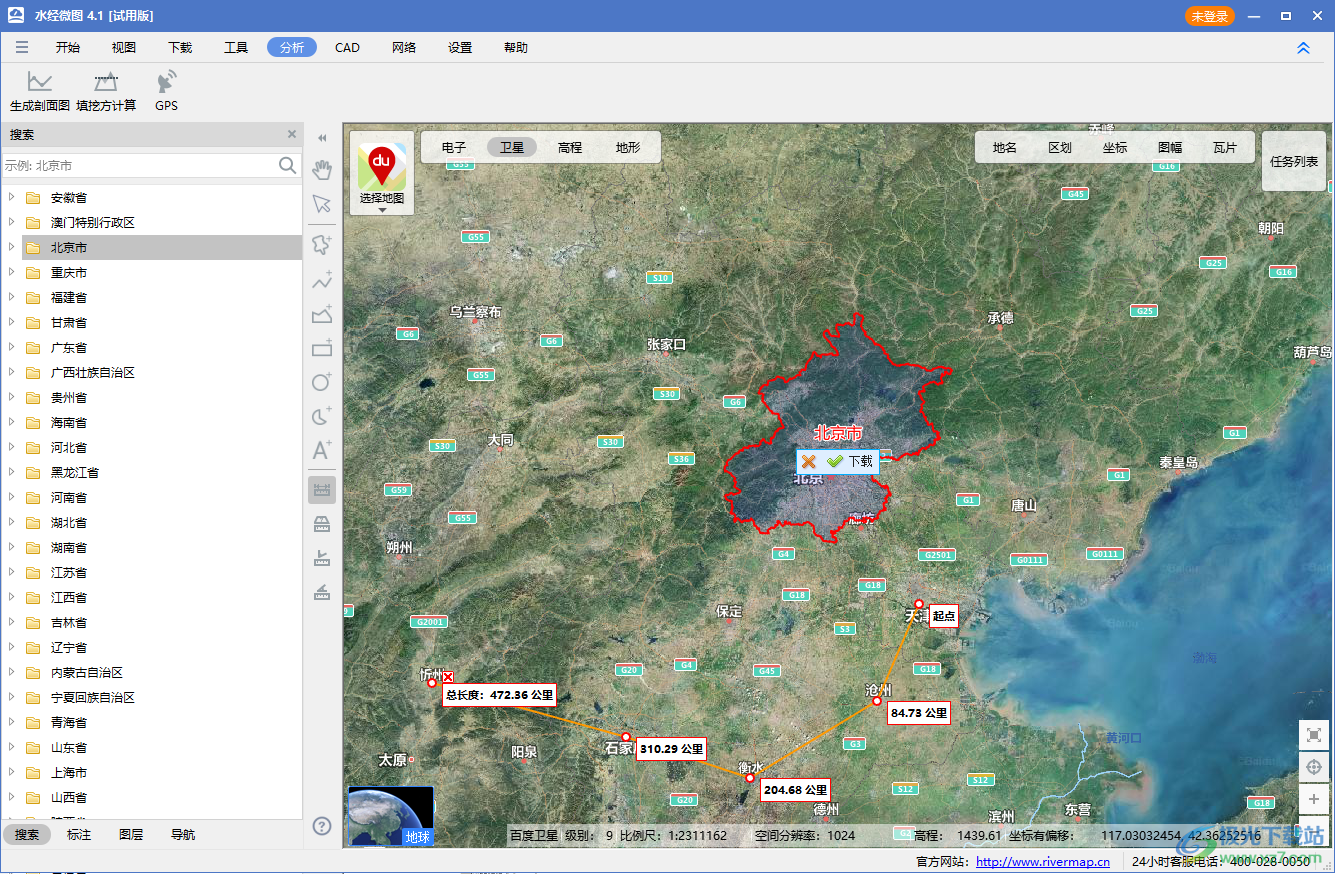The width and height of the screenshot is (1335, 874).
Task: Switch the map to 地形 mode
Action: [x=628, y=147]
